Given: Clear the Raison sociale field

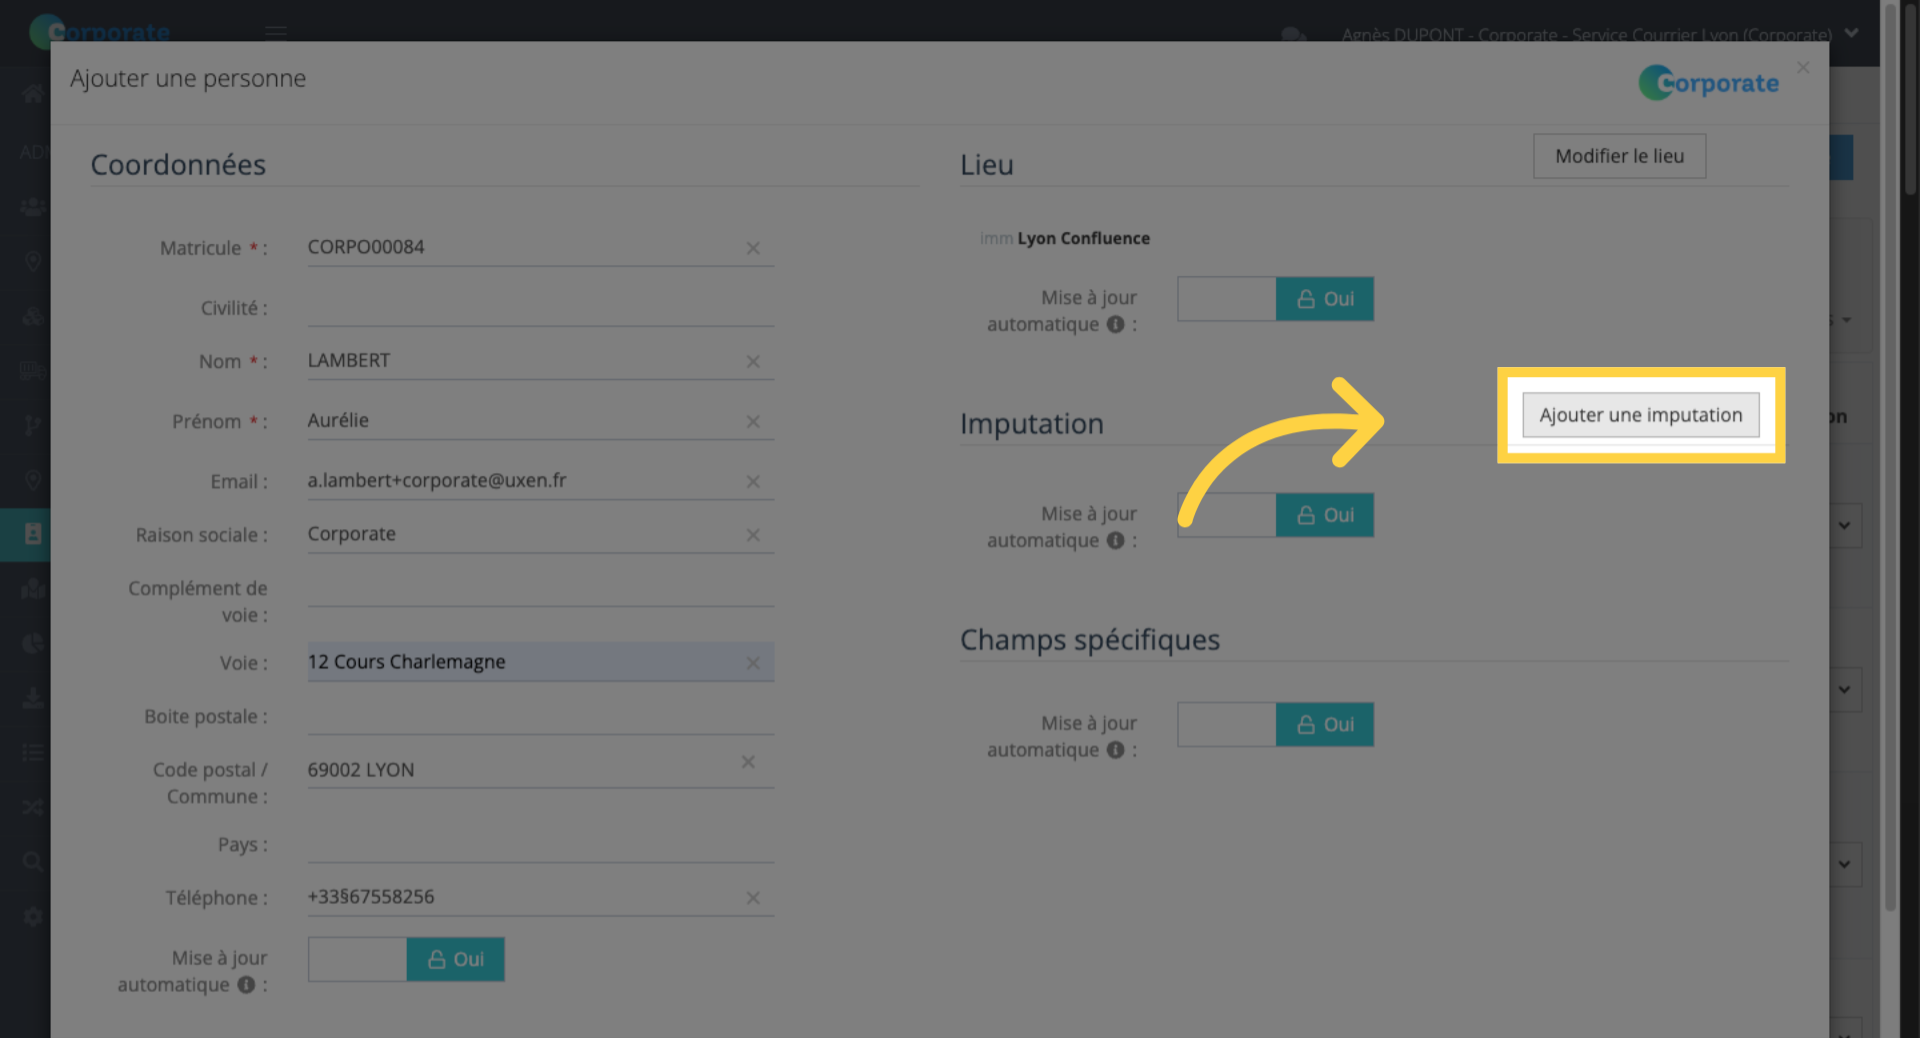Looking at the screenshot, I should pos(753,536).
